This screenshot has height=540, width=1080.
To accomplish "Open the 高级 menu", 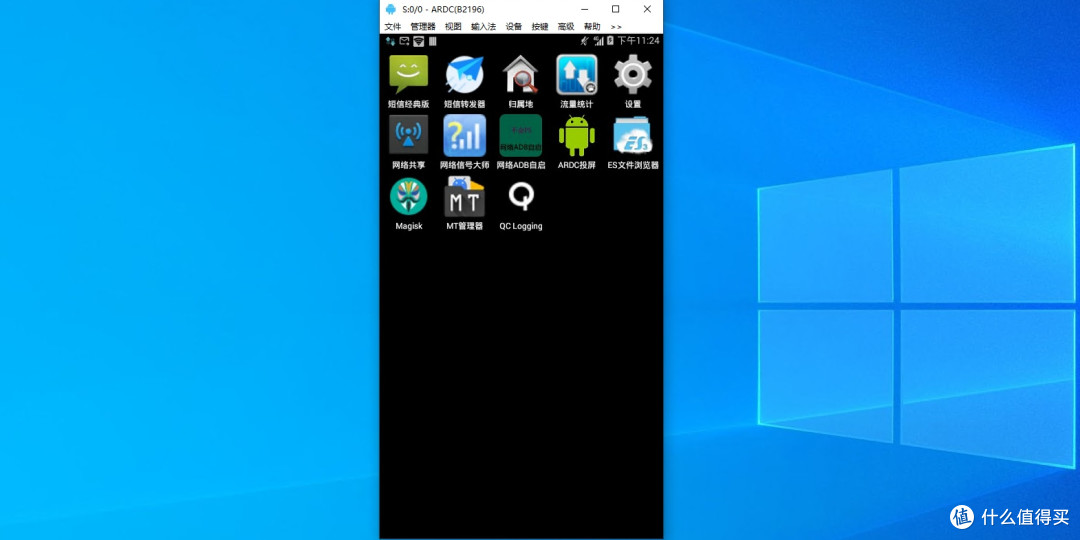I will coord(566,26).
